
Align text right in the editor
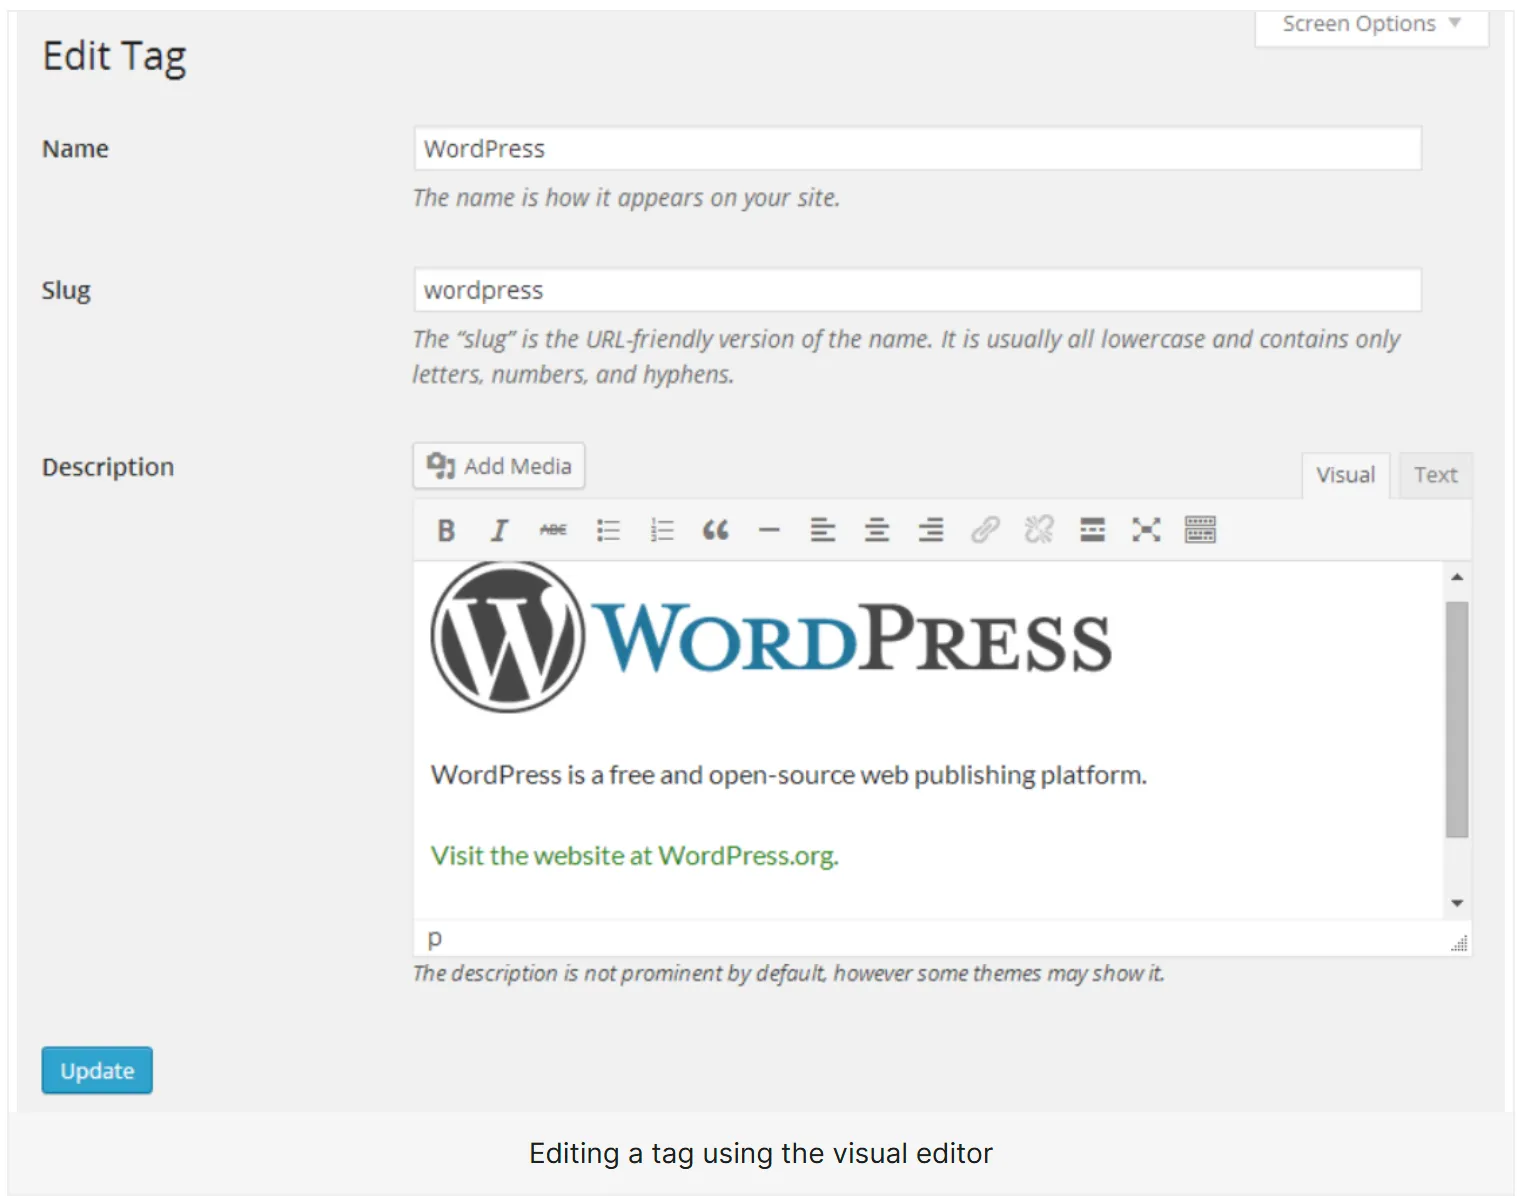[931, 530]
